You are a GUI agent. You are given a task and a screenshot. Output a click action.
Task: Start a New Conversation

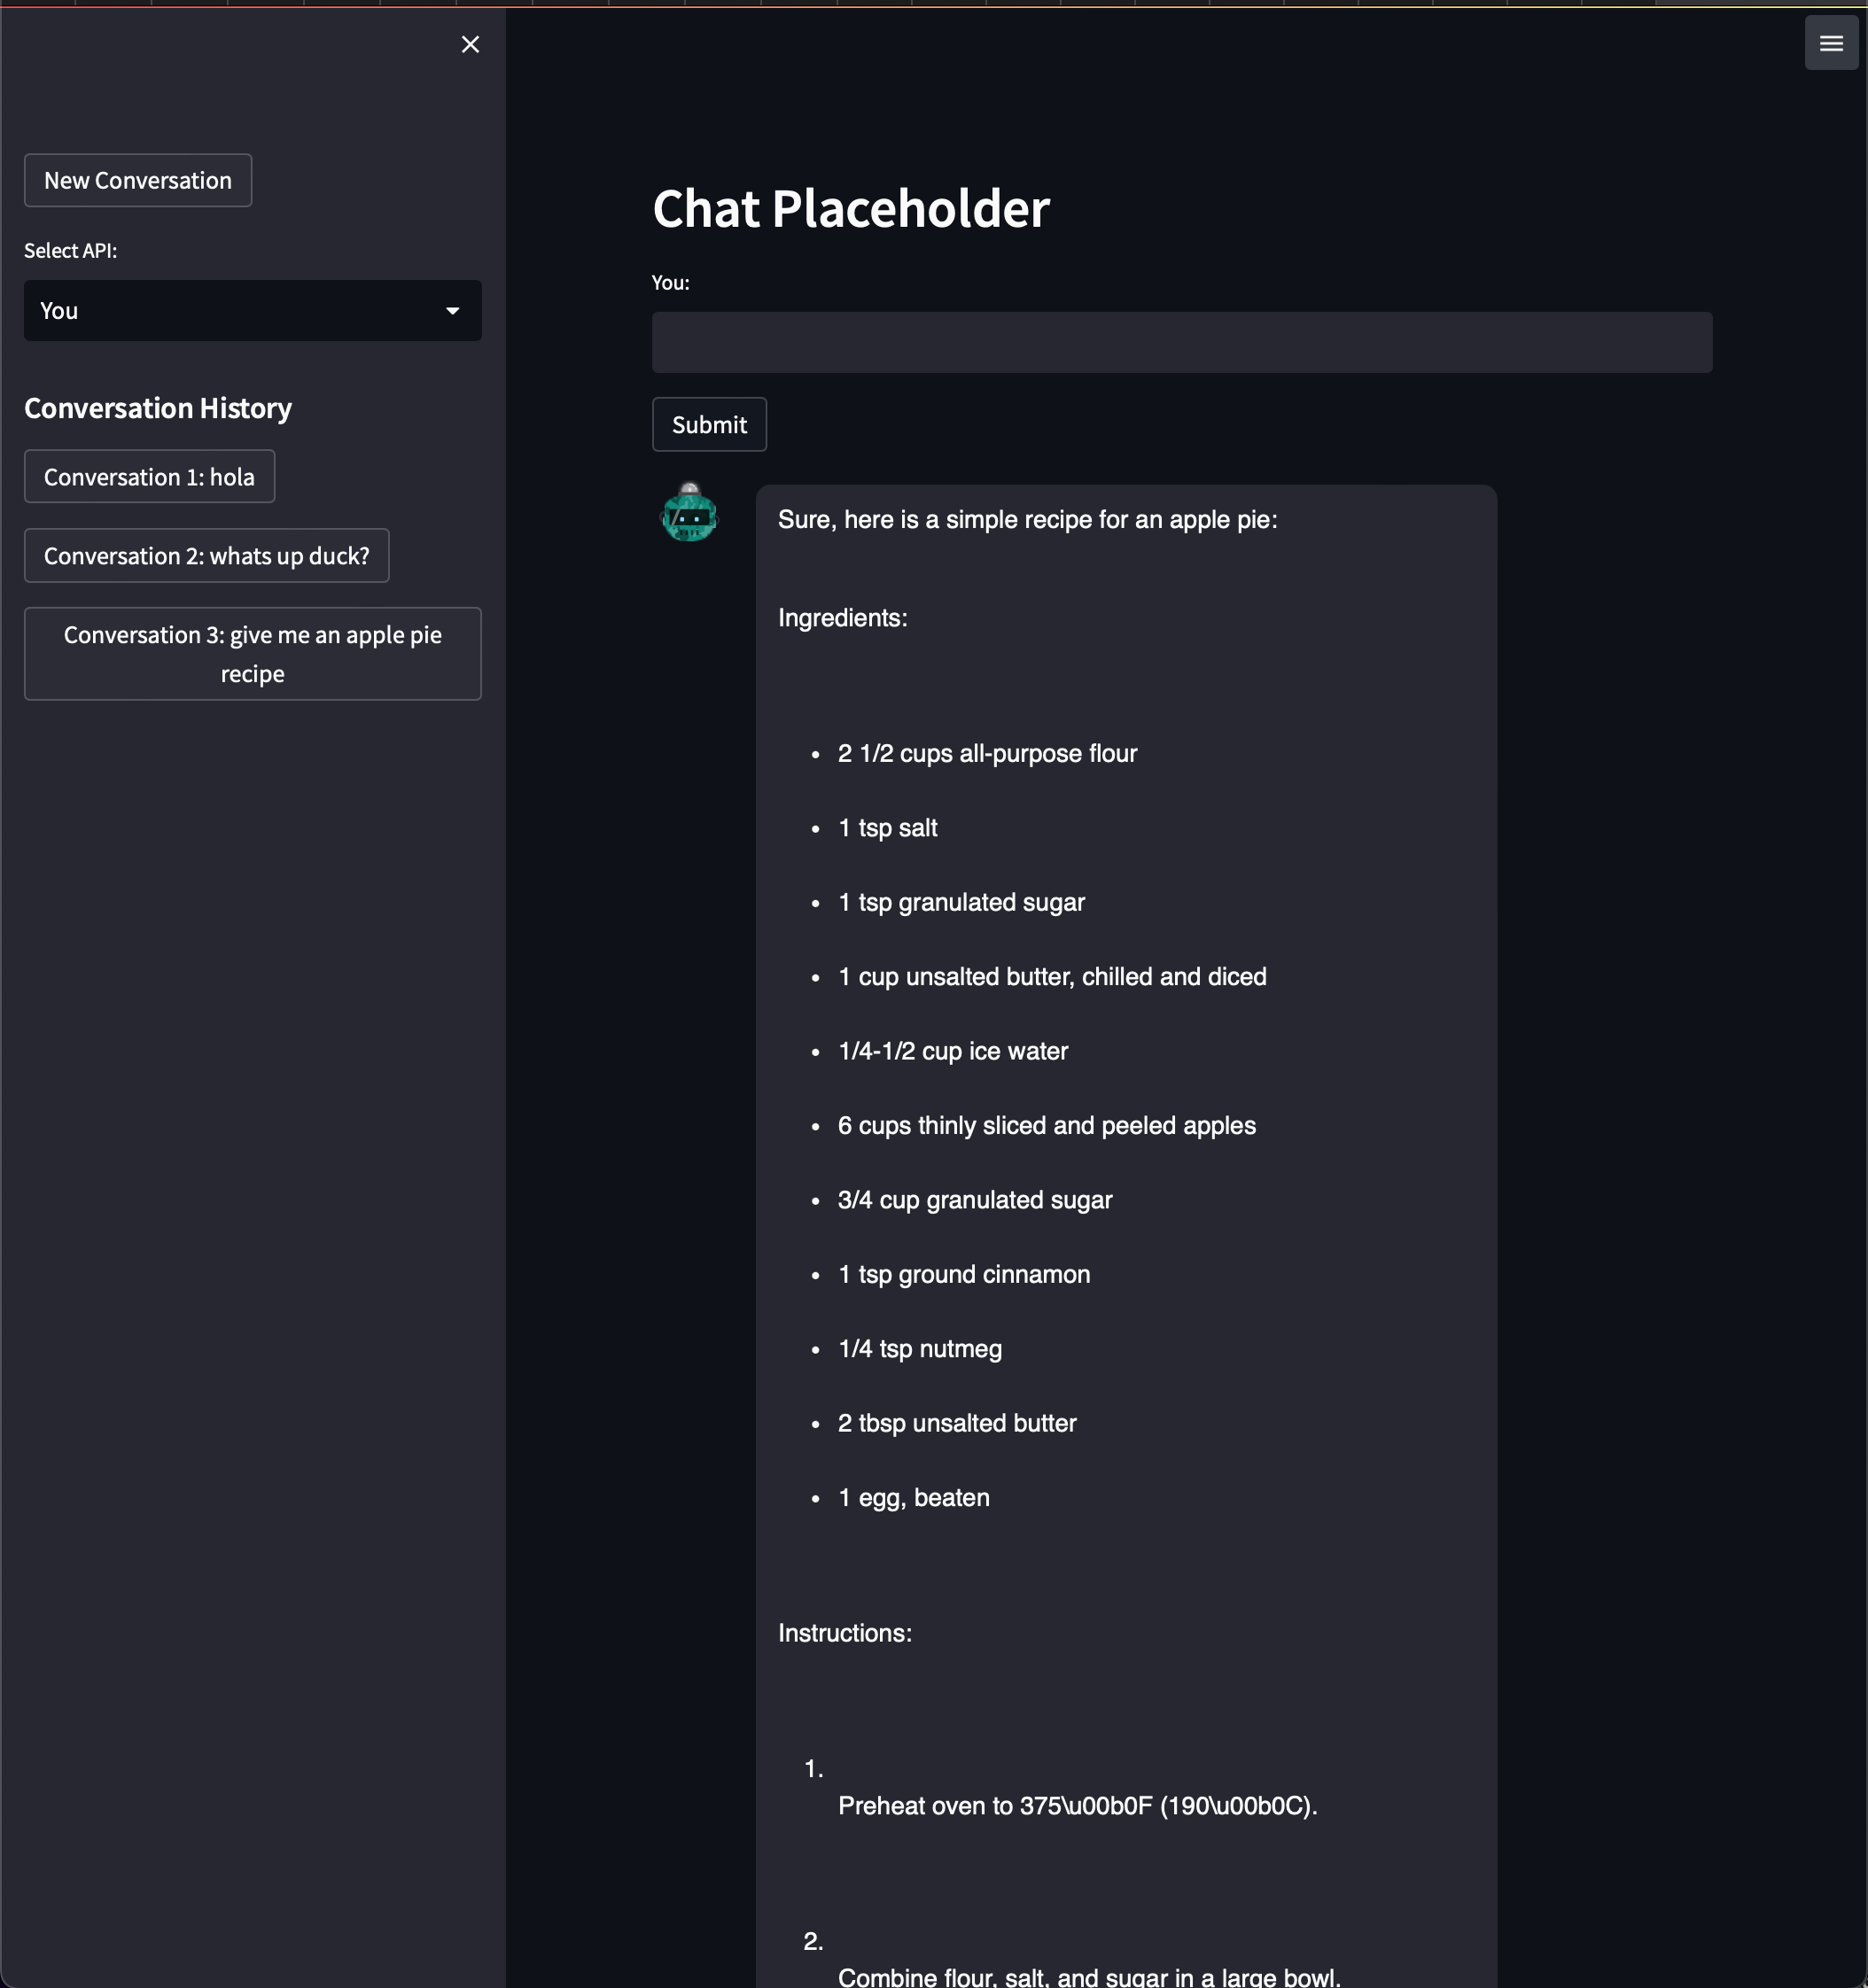click(x=138, y=181)
